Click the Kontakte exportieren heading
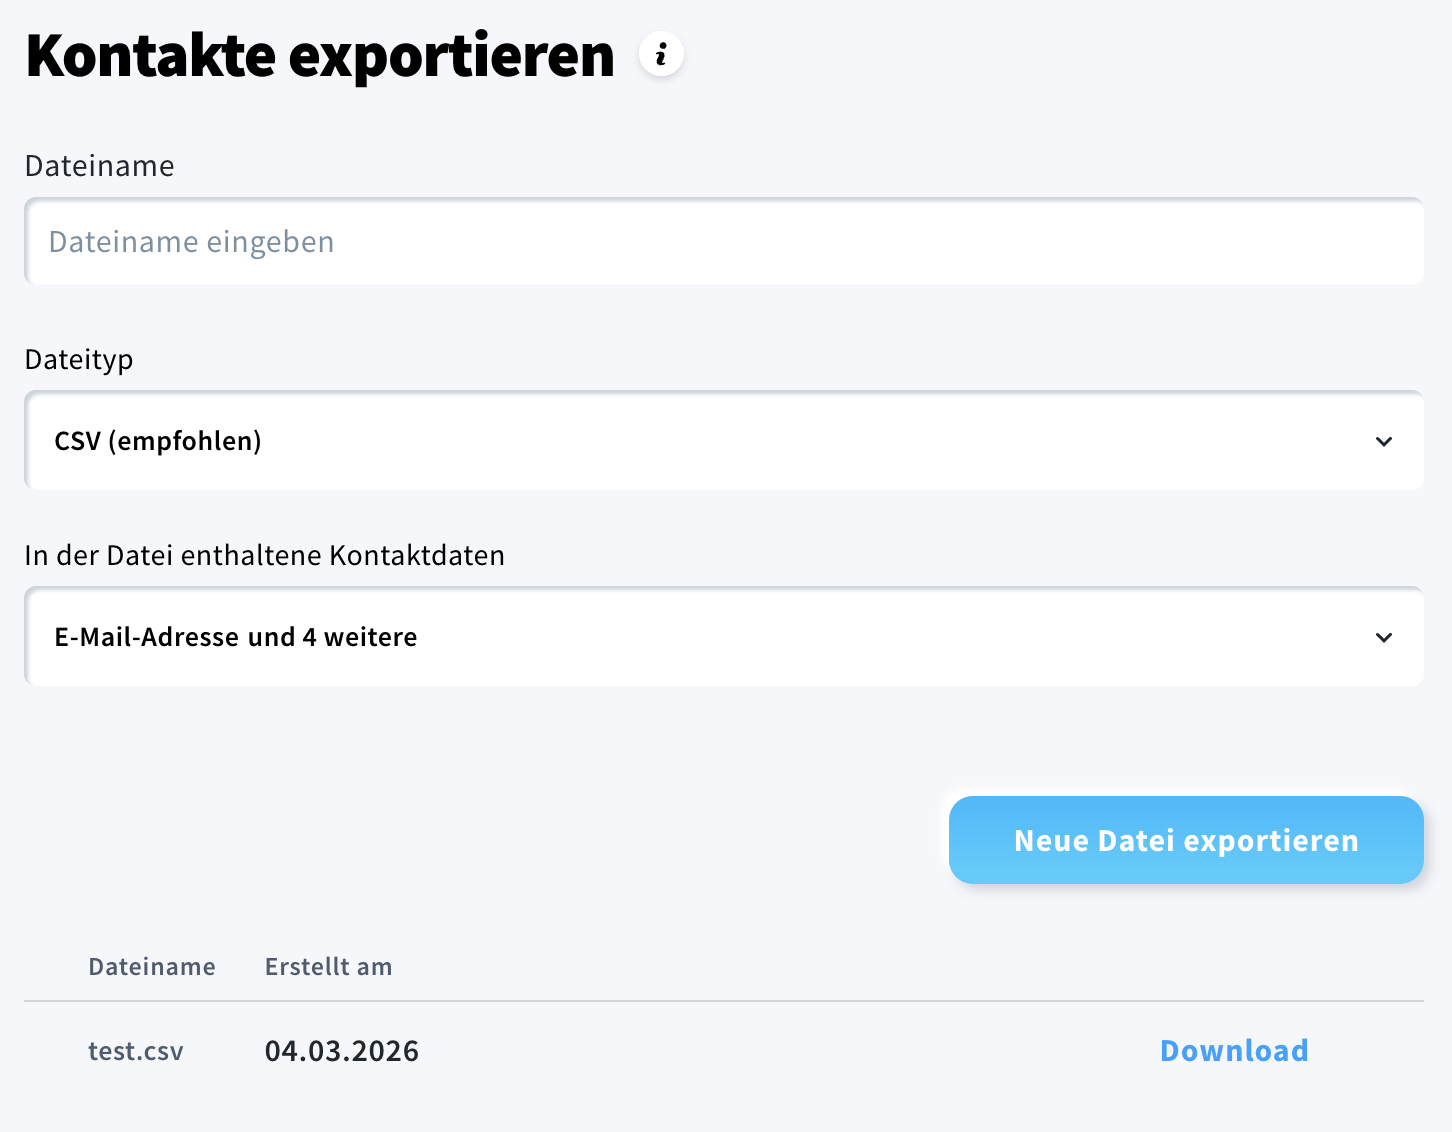The width and height of the screenshot is (1452, 1132). point(319,54)
